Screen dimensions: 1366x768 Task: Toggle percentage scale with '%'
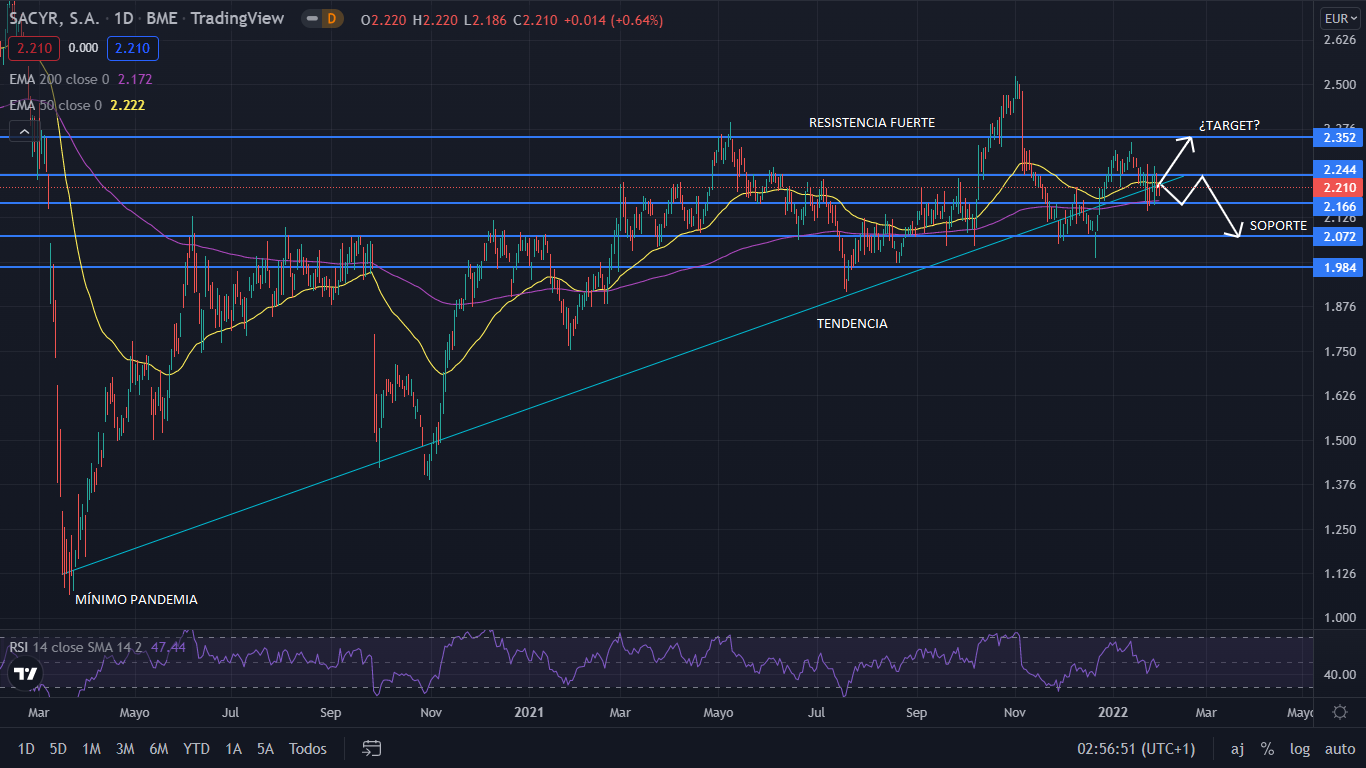click(x=1267, y=748)
